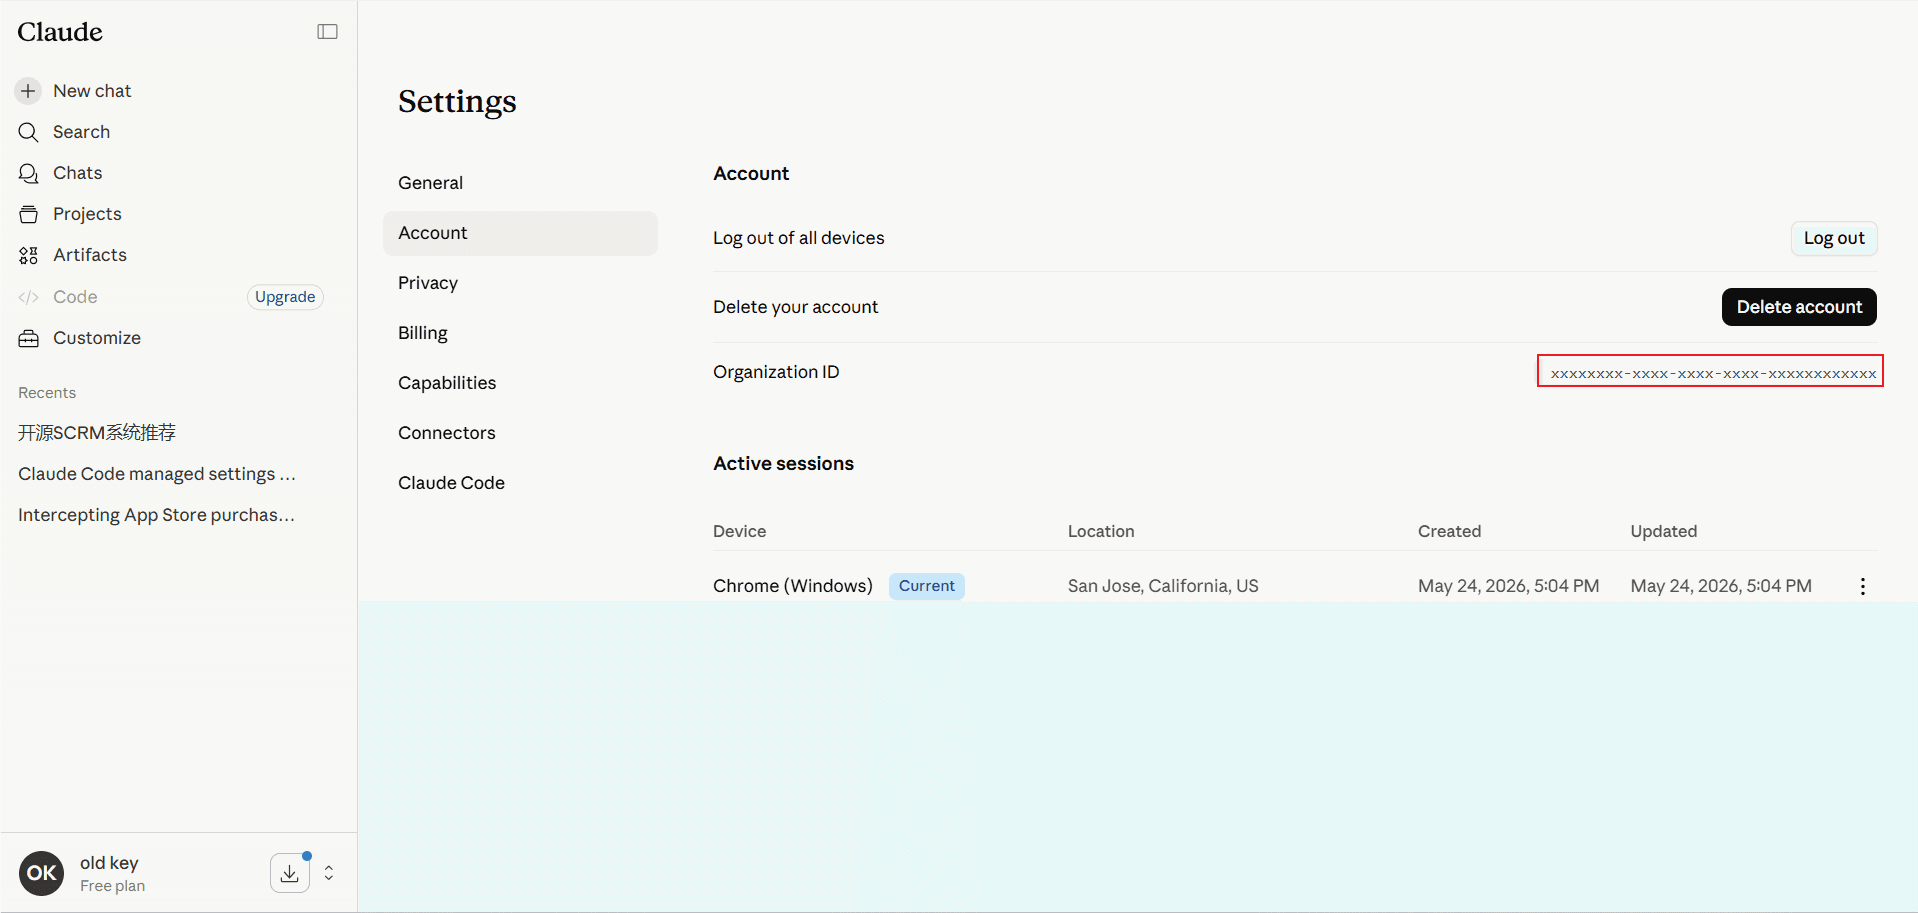This screenshot has width=1918, height=913.
Task: Click the old key user name
Action: (109, 863)
